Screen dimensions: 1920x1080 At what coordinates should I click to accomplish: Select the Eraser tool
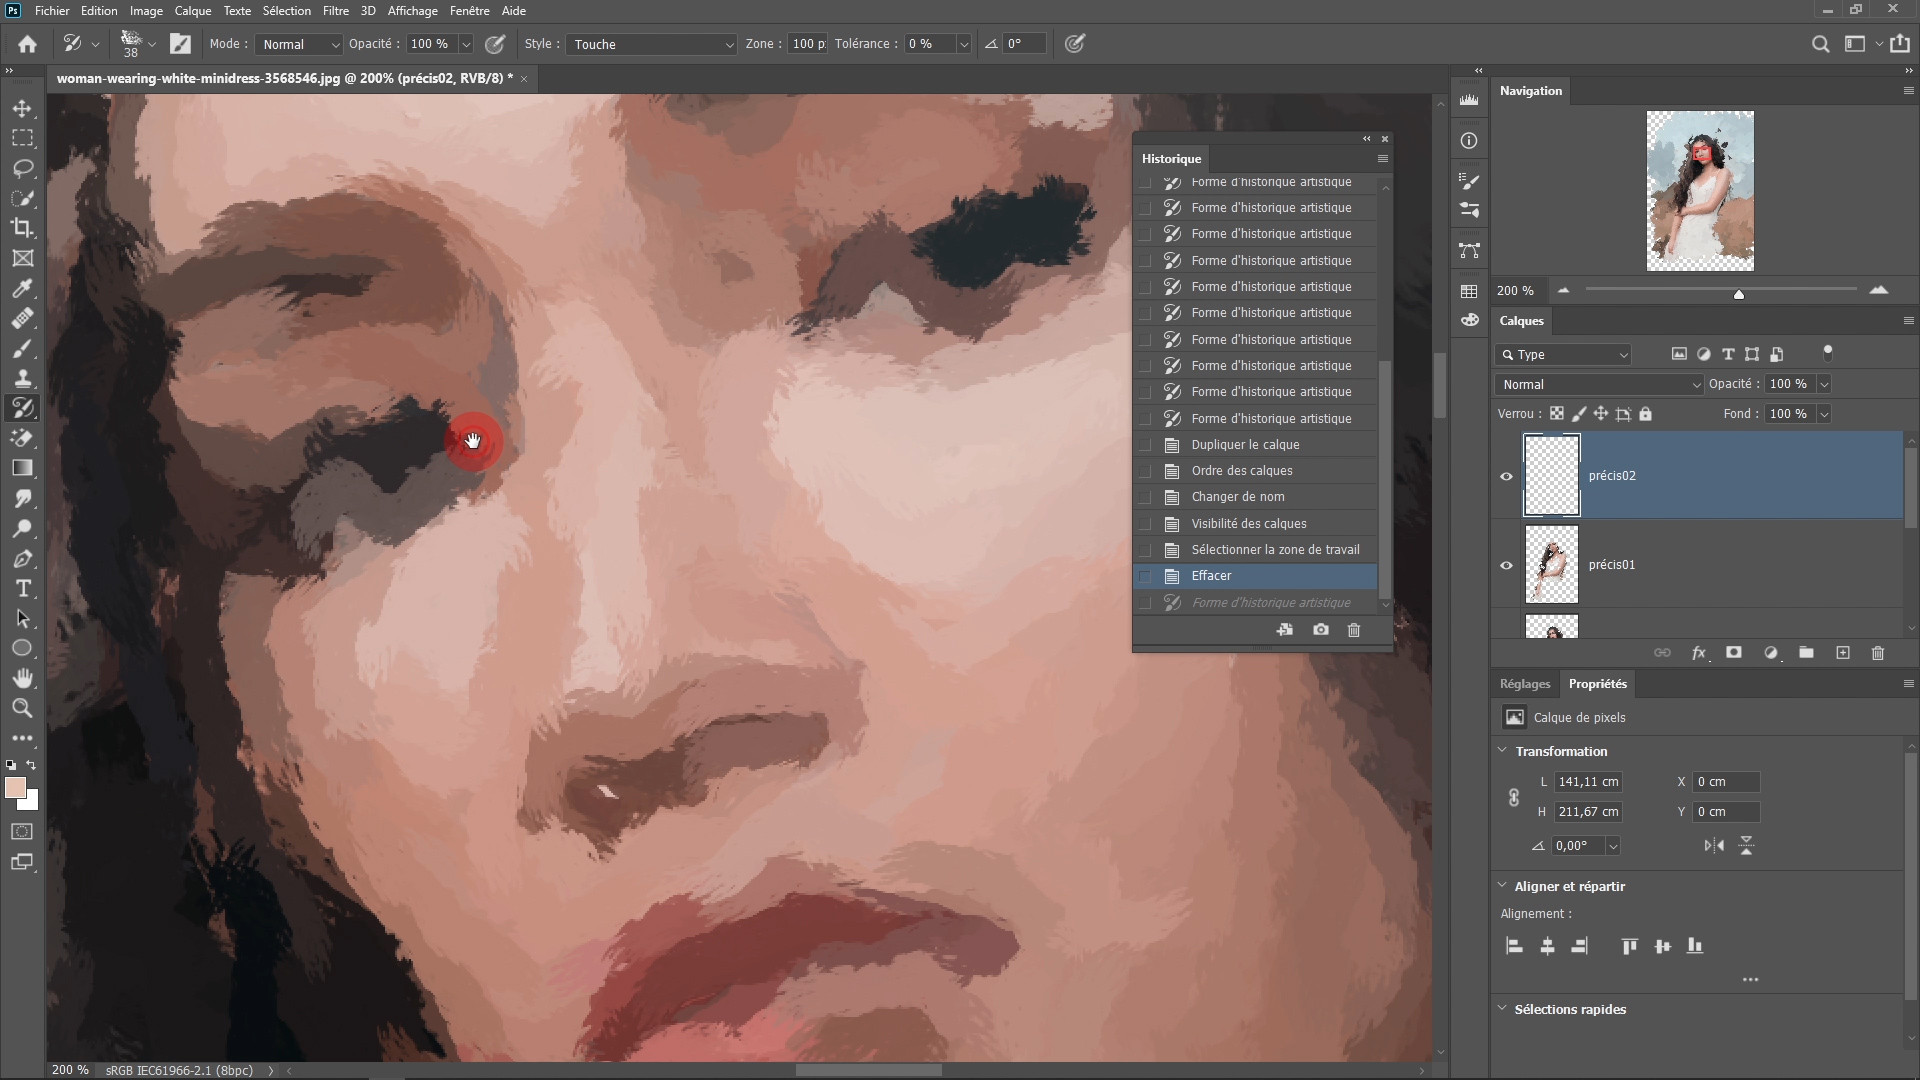coord(22,438)
